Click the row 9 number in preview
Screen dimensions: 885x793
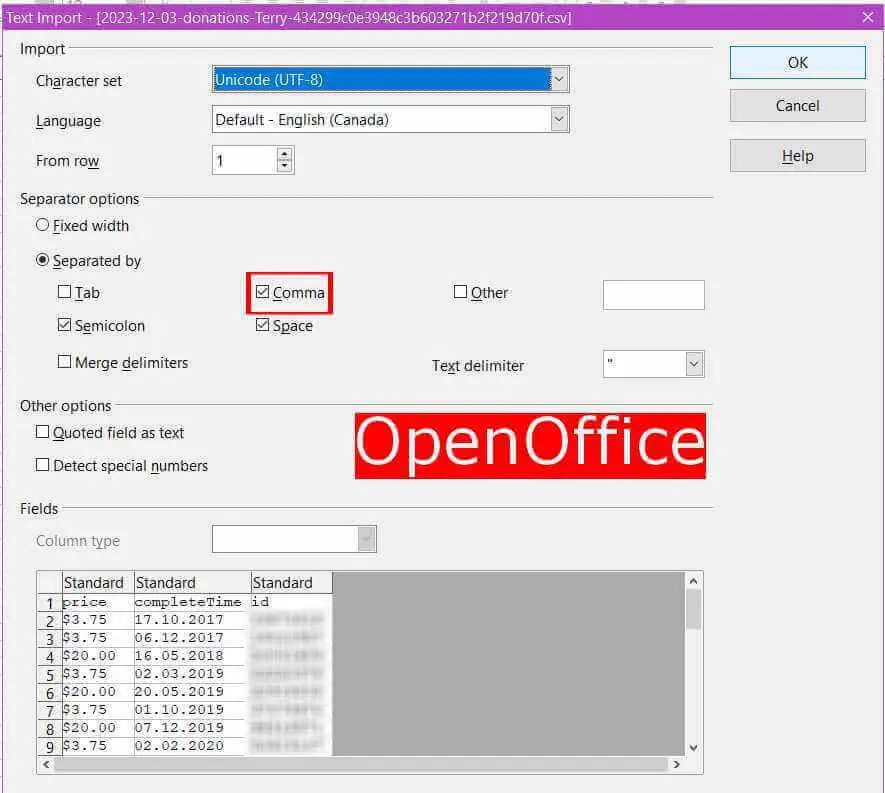[50, 747]
